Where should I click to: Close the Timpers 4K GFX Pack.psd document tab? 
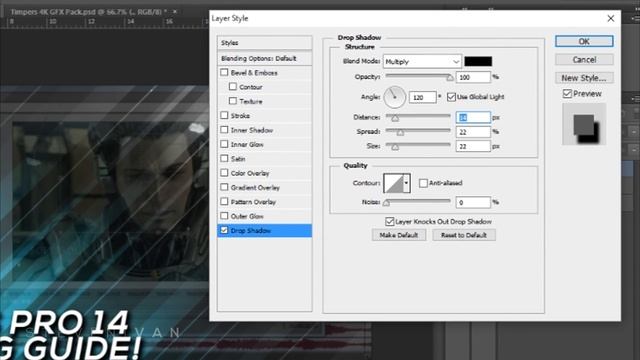click(x=175, y=12)
